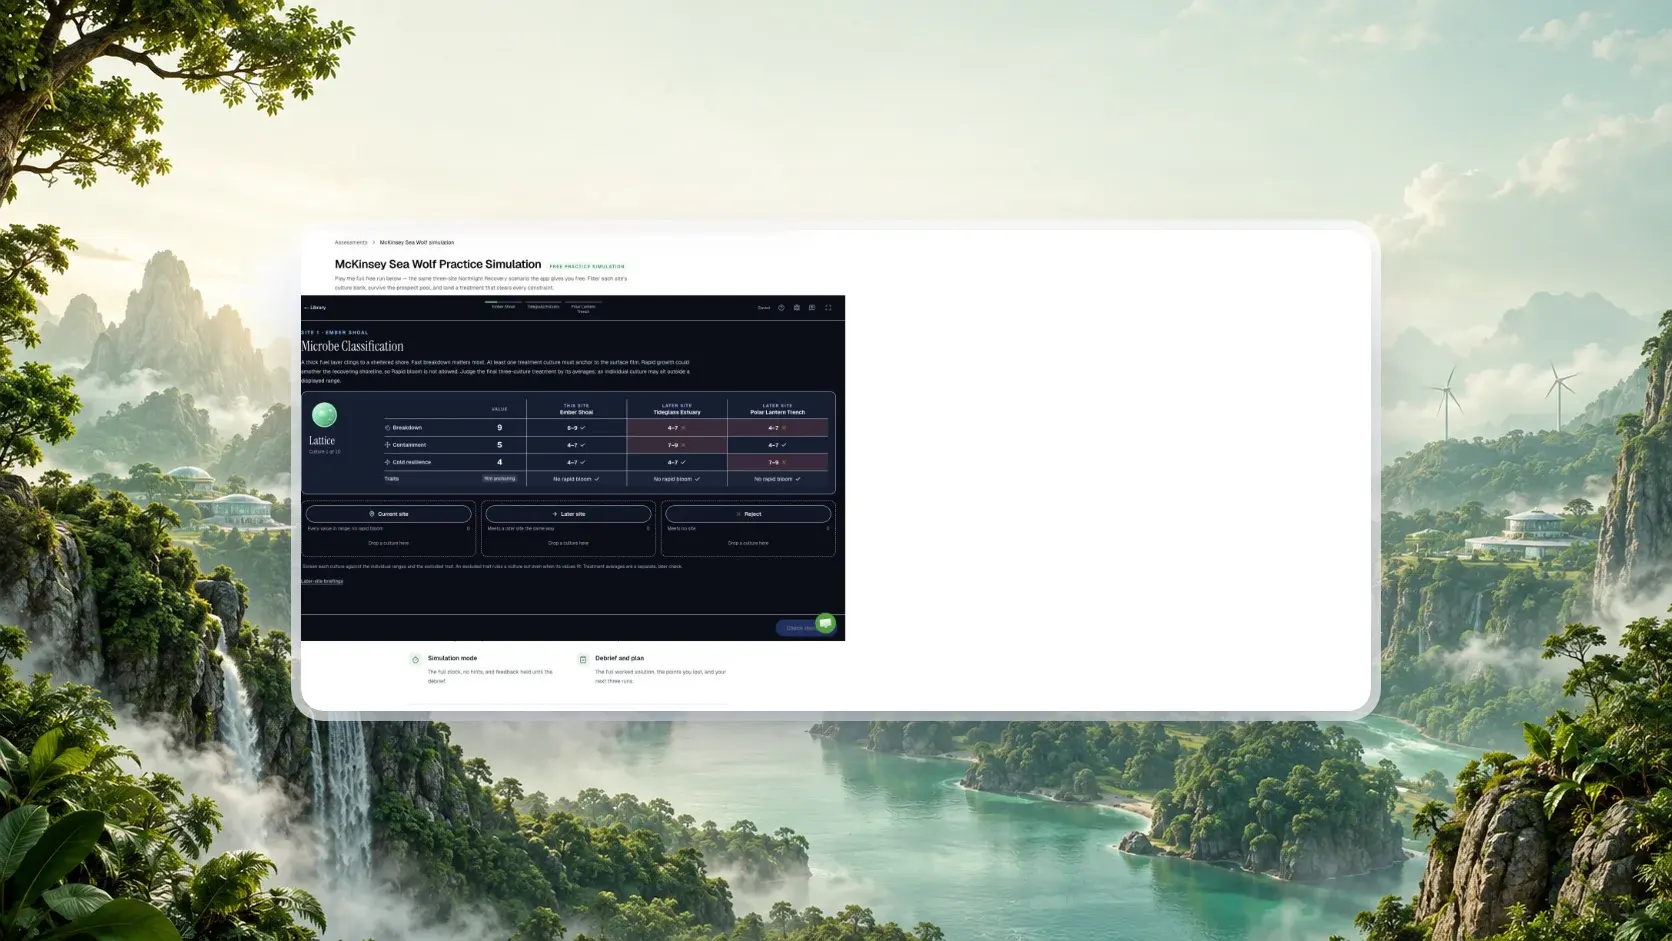The image size is (1672, 941).
Task: Click Tideglass Estuary Containment range 7–9
Action: tap(677, 445)
